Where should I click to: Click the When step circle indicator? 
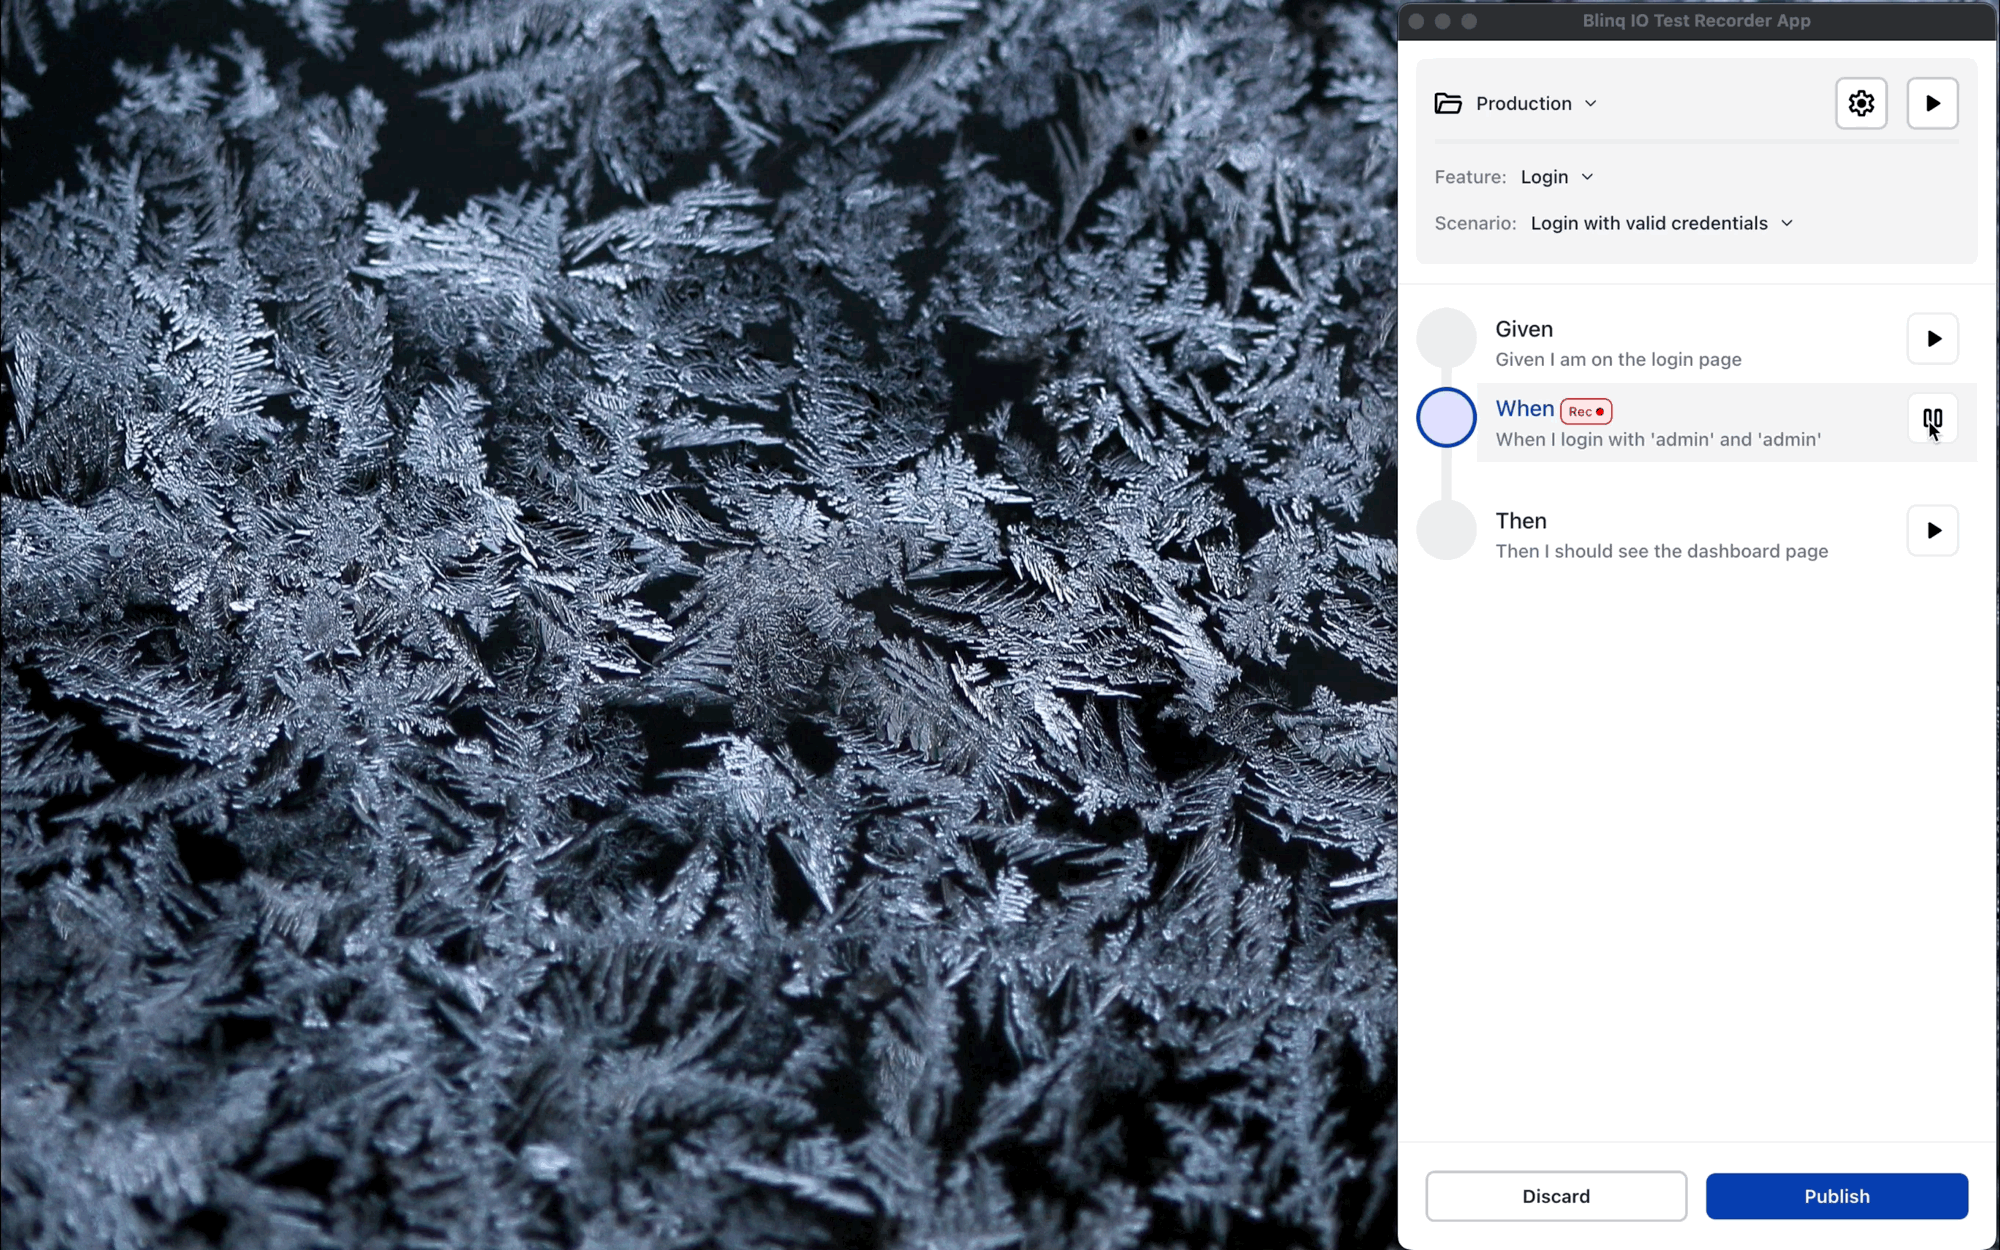coord(1446,418)
